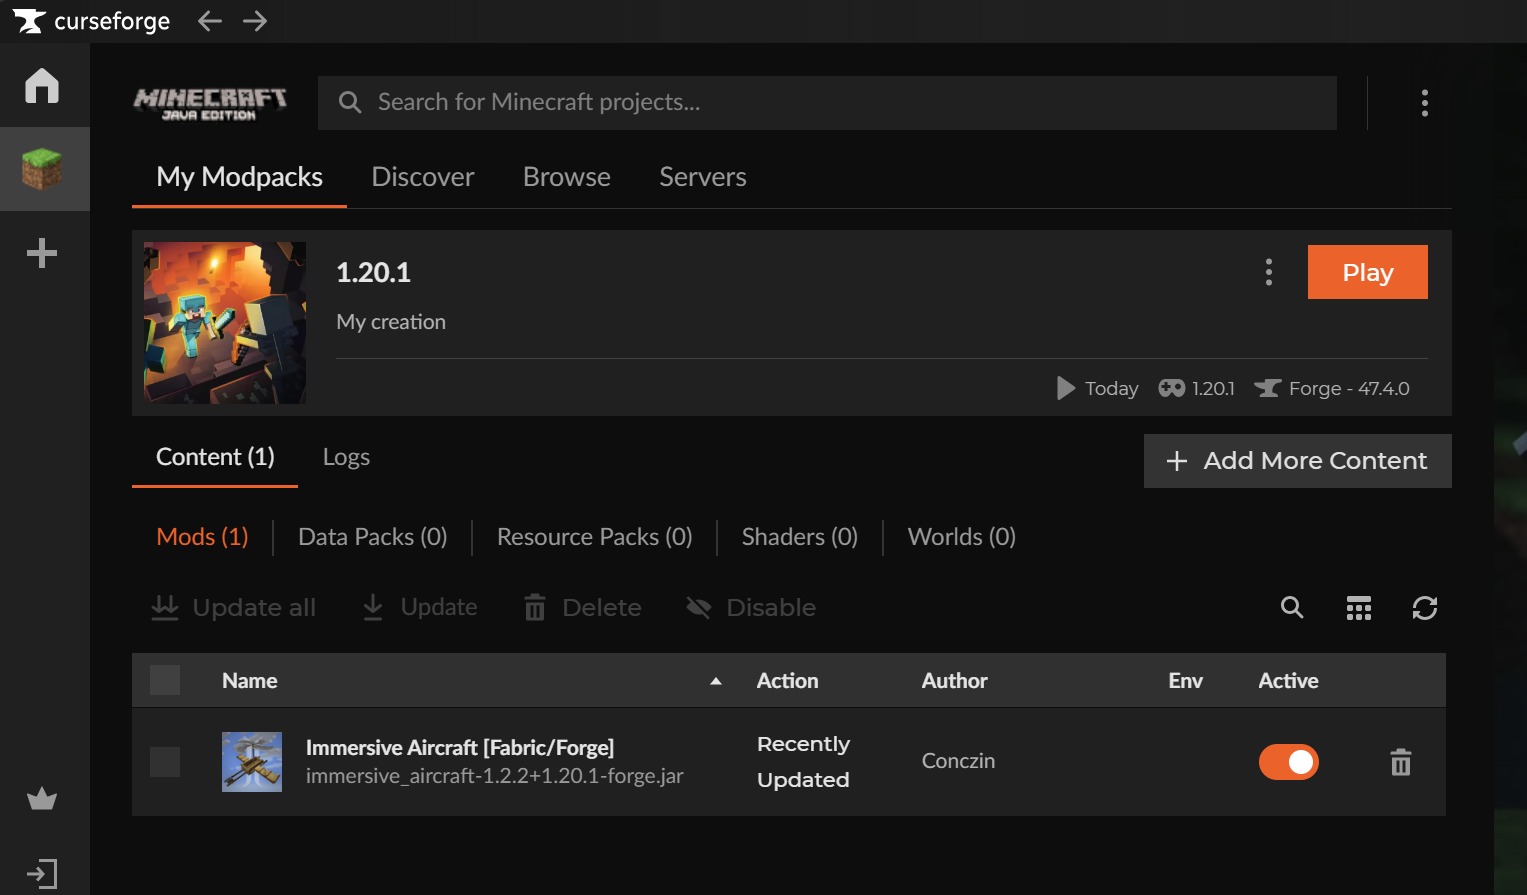Click the immersive_aircraft jar file name
Viewport: 1527px width, 895px height.
click(x=495, y=776)
